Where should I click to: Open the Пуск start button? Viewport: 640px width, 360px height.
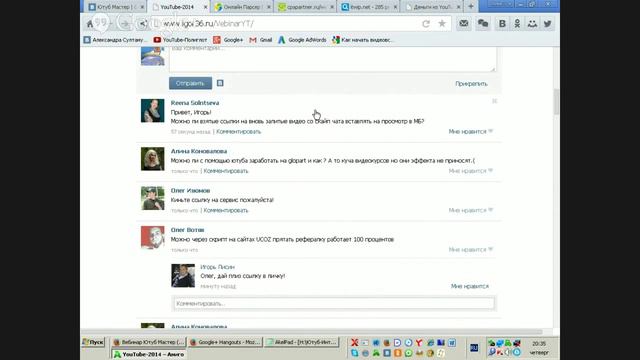point(93,342)
